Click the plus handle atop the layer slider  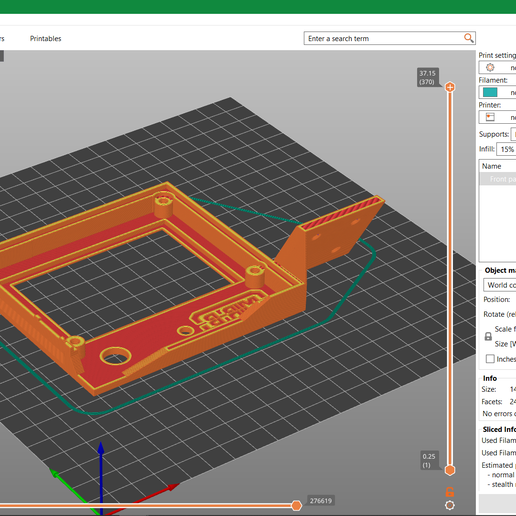[x=450, y=87]
